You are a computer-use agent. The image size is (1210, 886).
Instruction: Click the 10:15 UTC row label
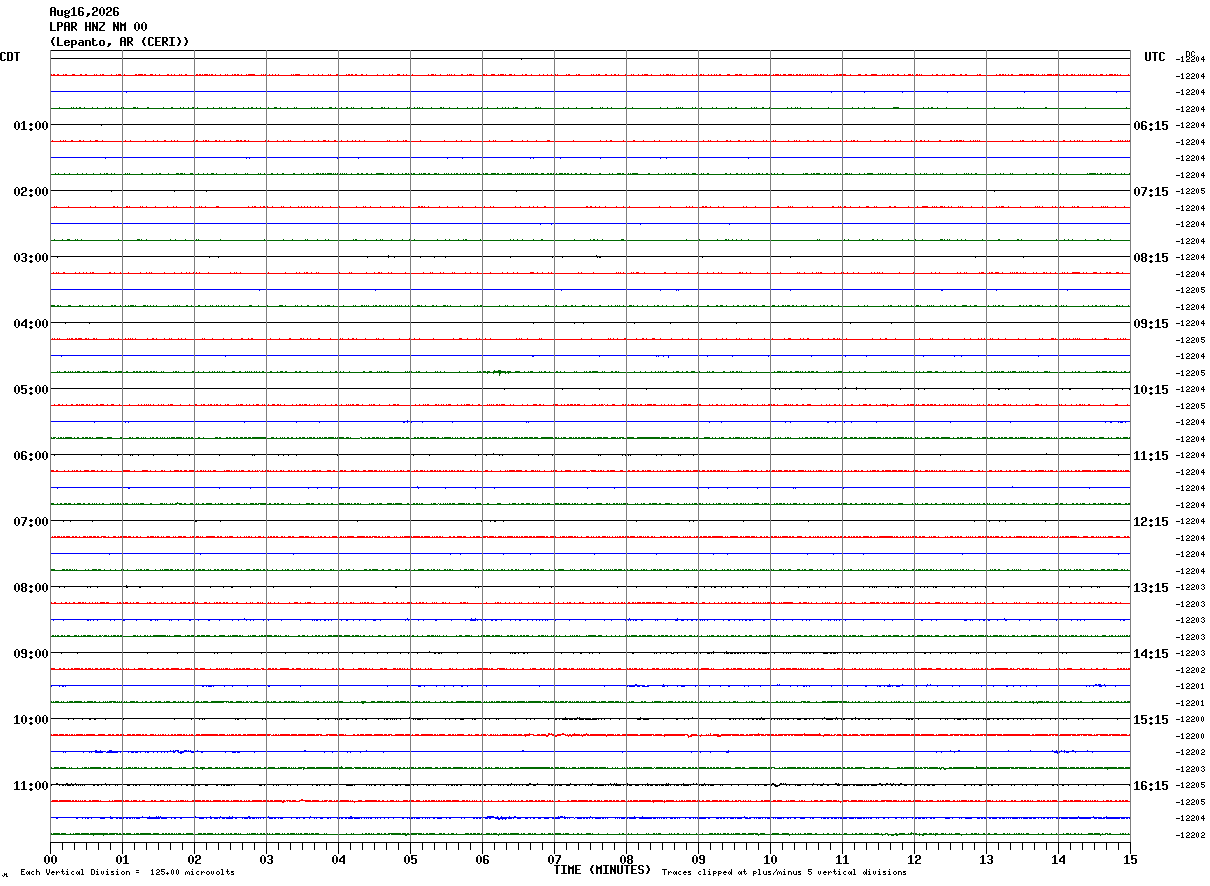[1150, 390]
